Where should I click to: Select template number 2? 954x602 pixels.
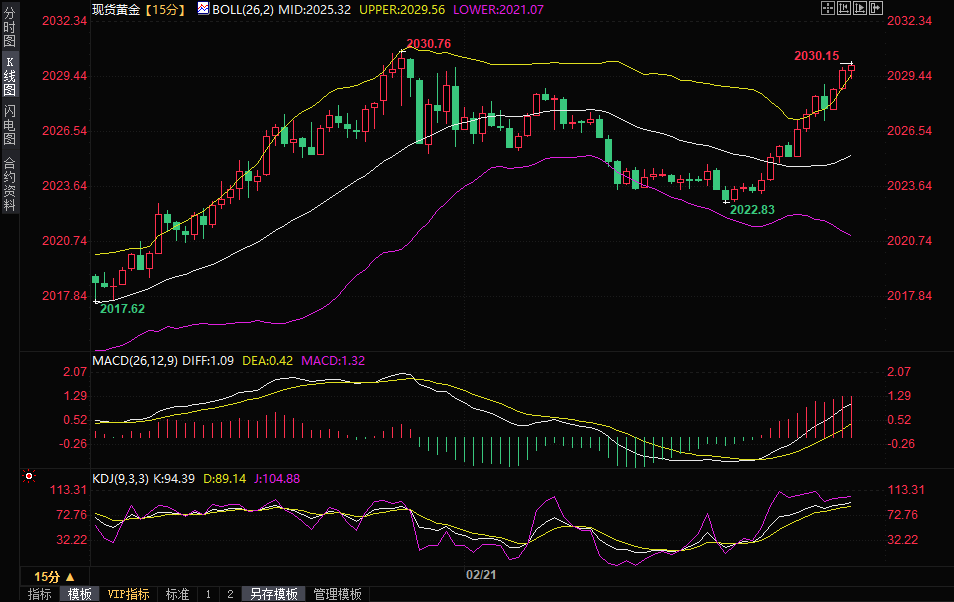point(230,594)
